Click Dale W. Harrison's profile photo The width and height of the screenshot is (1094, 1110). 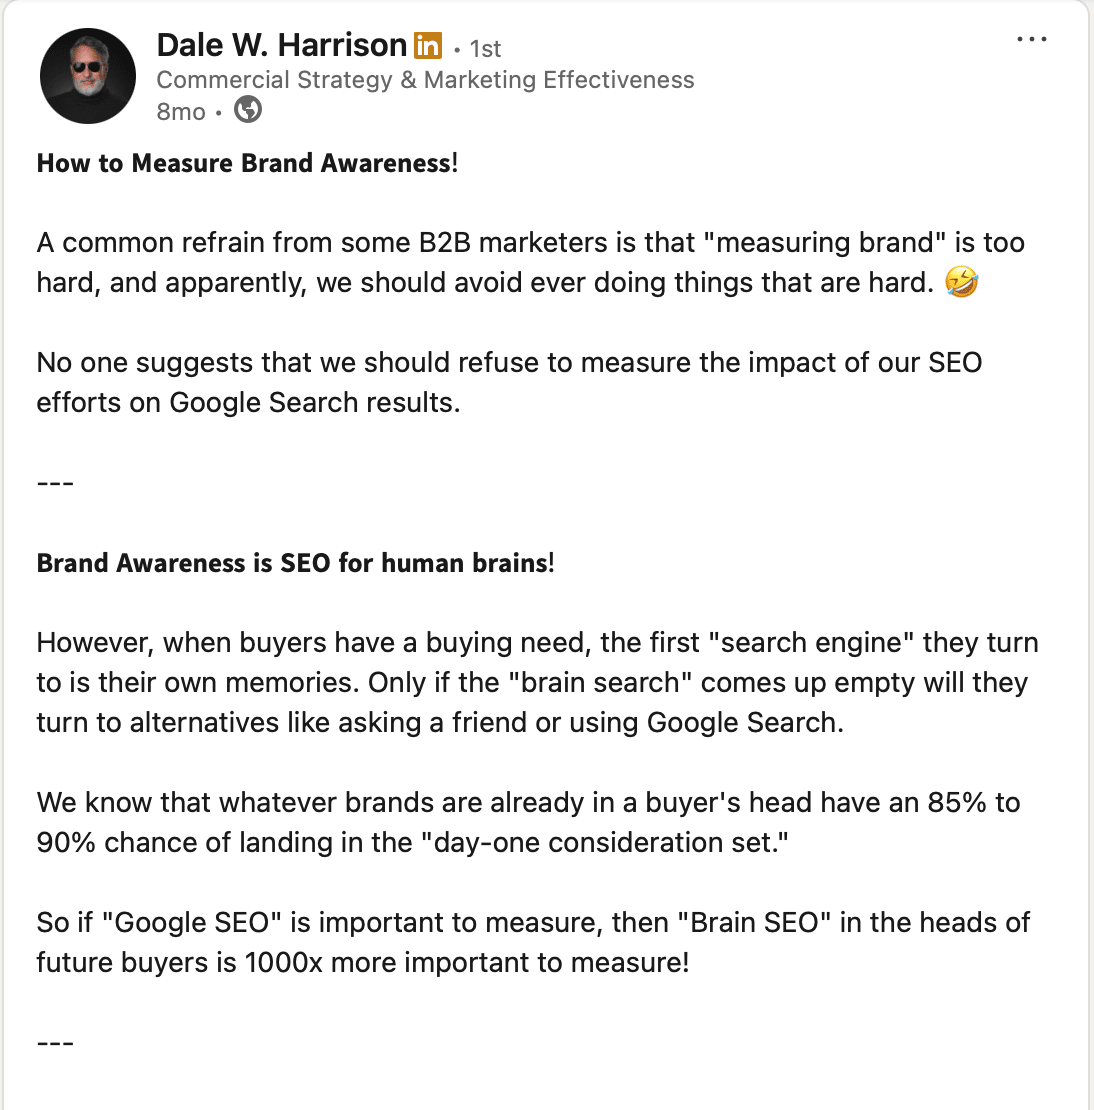point(88,77)
